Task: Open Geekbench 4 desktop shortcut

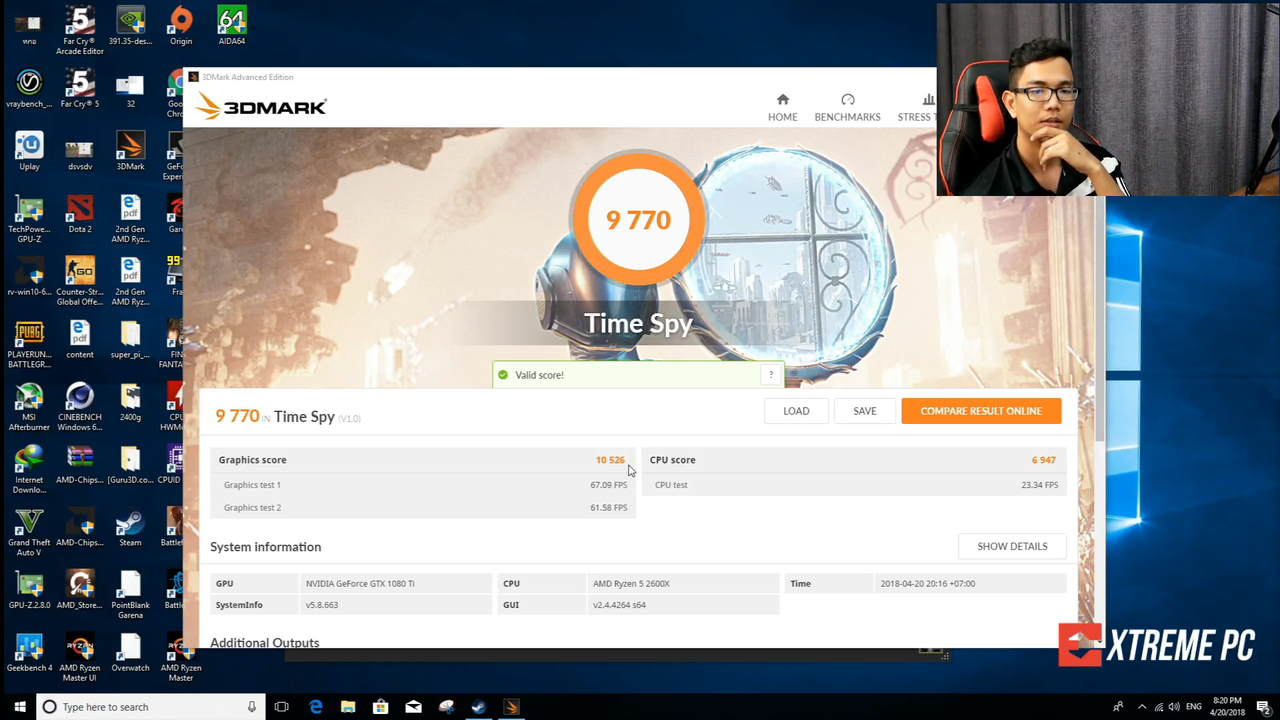Action: click(29, 653)
